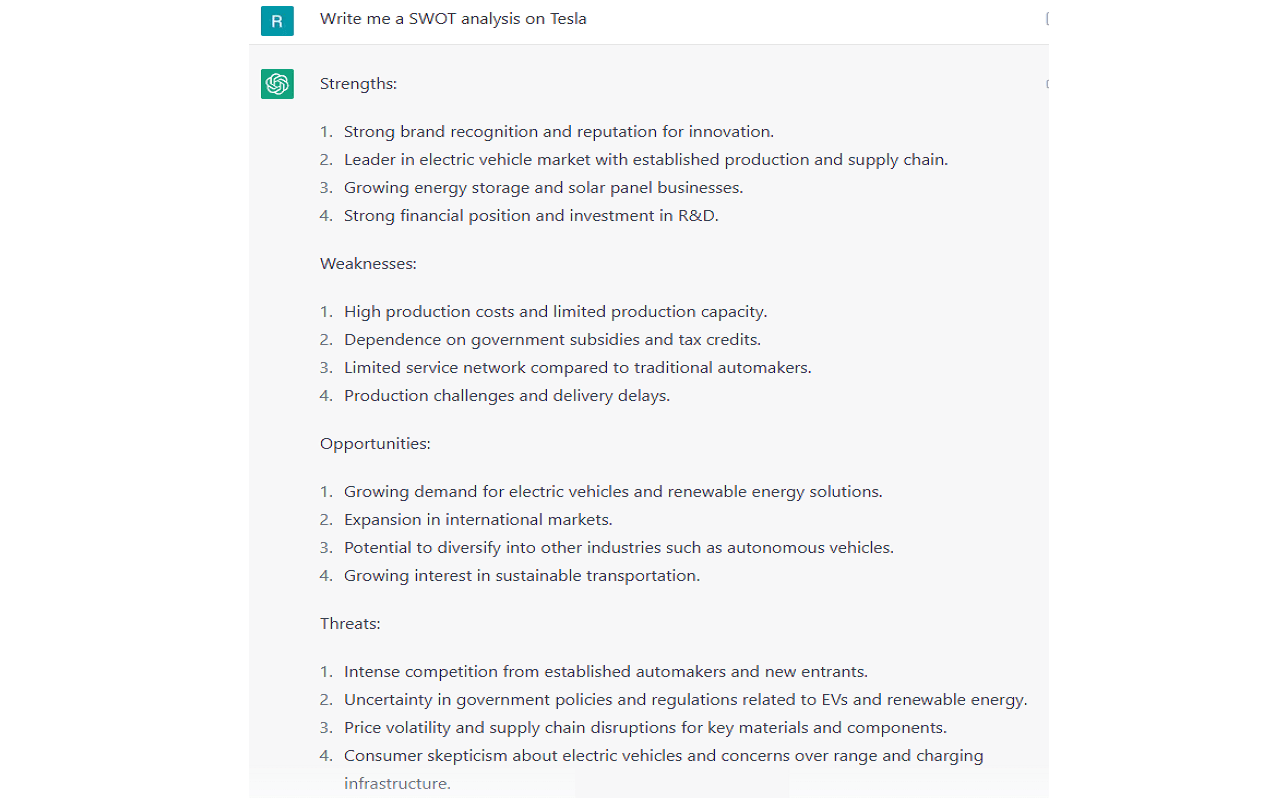Click the line about strong financial position
This screenshot has height=798, width=1277.
tap(531, 216)
